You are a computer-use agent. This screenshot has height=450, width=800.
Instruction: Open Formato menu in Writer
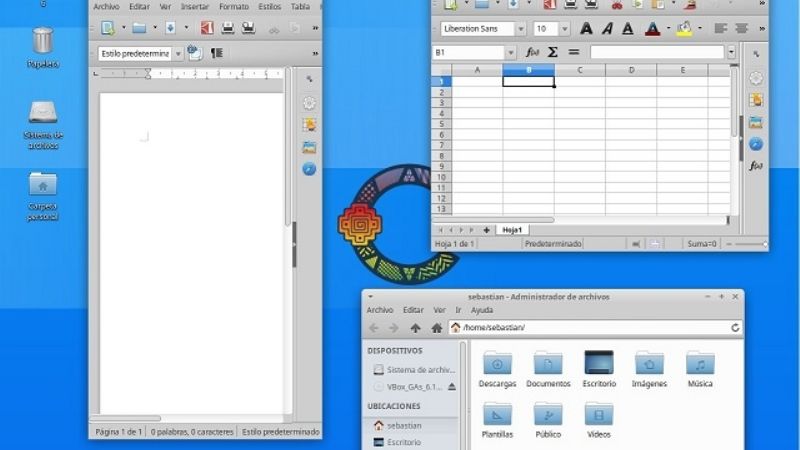point(234,7)
